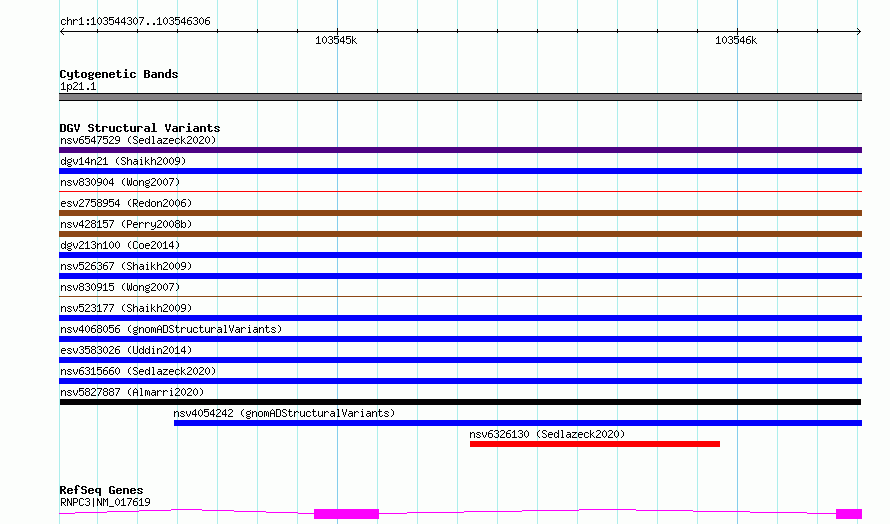890x524 pixels.
Task: Click the blue dgv14n21 variant bar
Action: [460, 171]
